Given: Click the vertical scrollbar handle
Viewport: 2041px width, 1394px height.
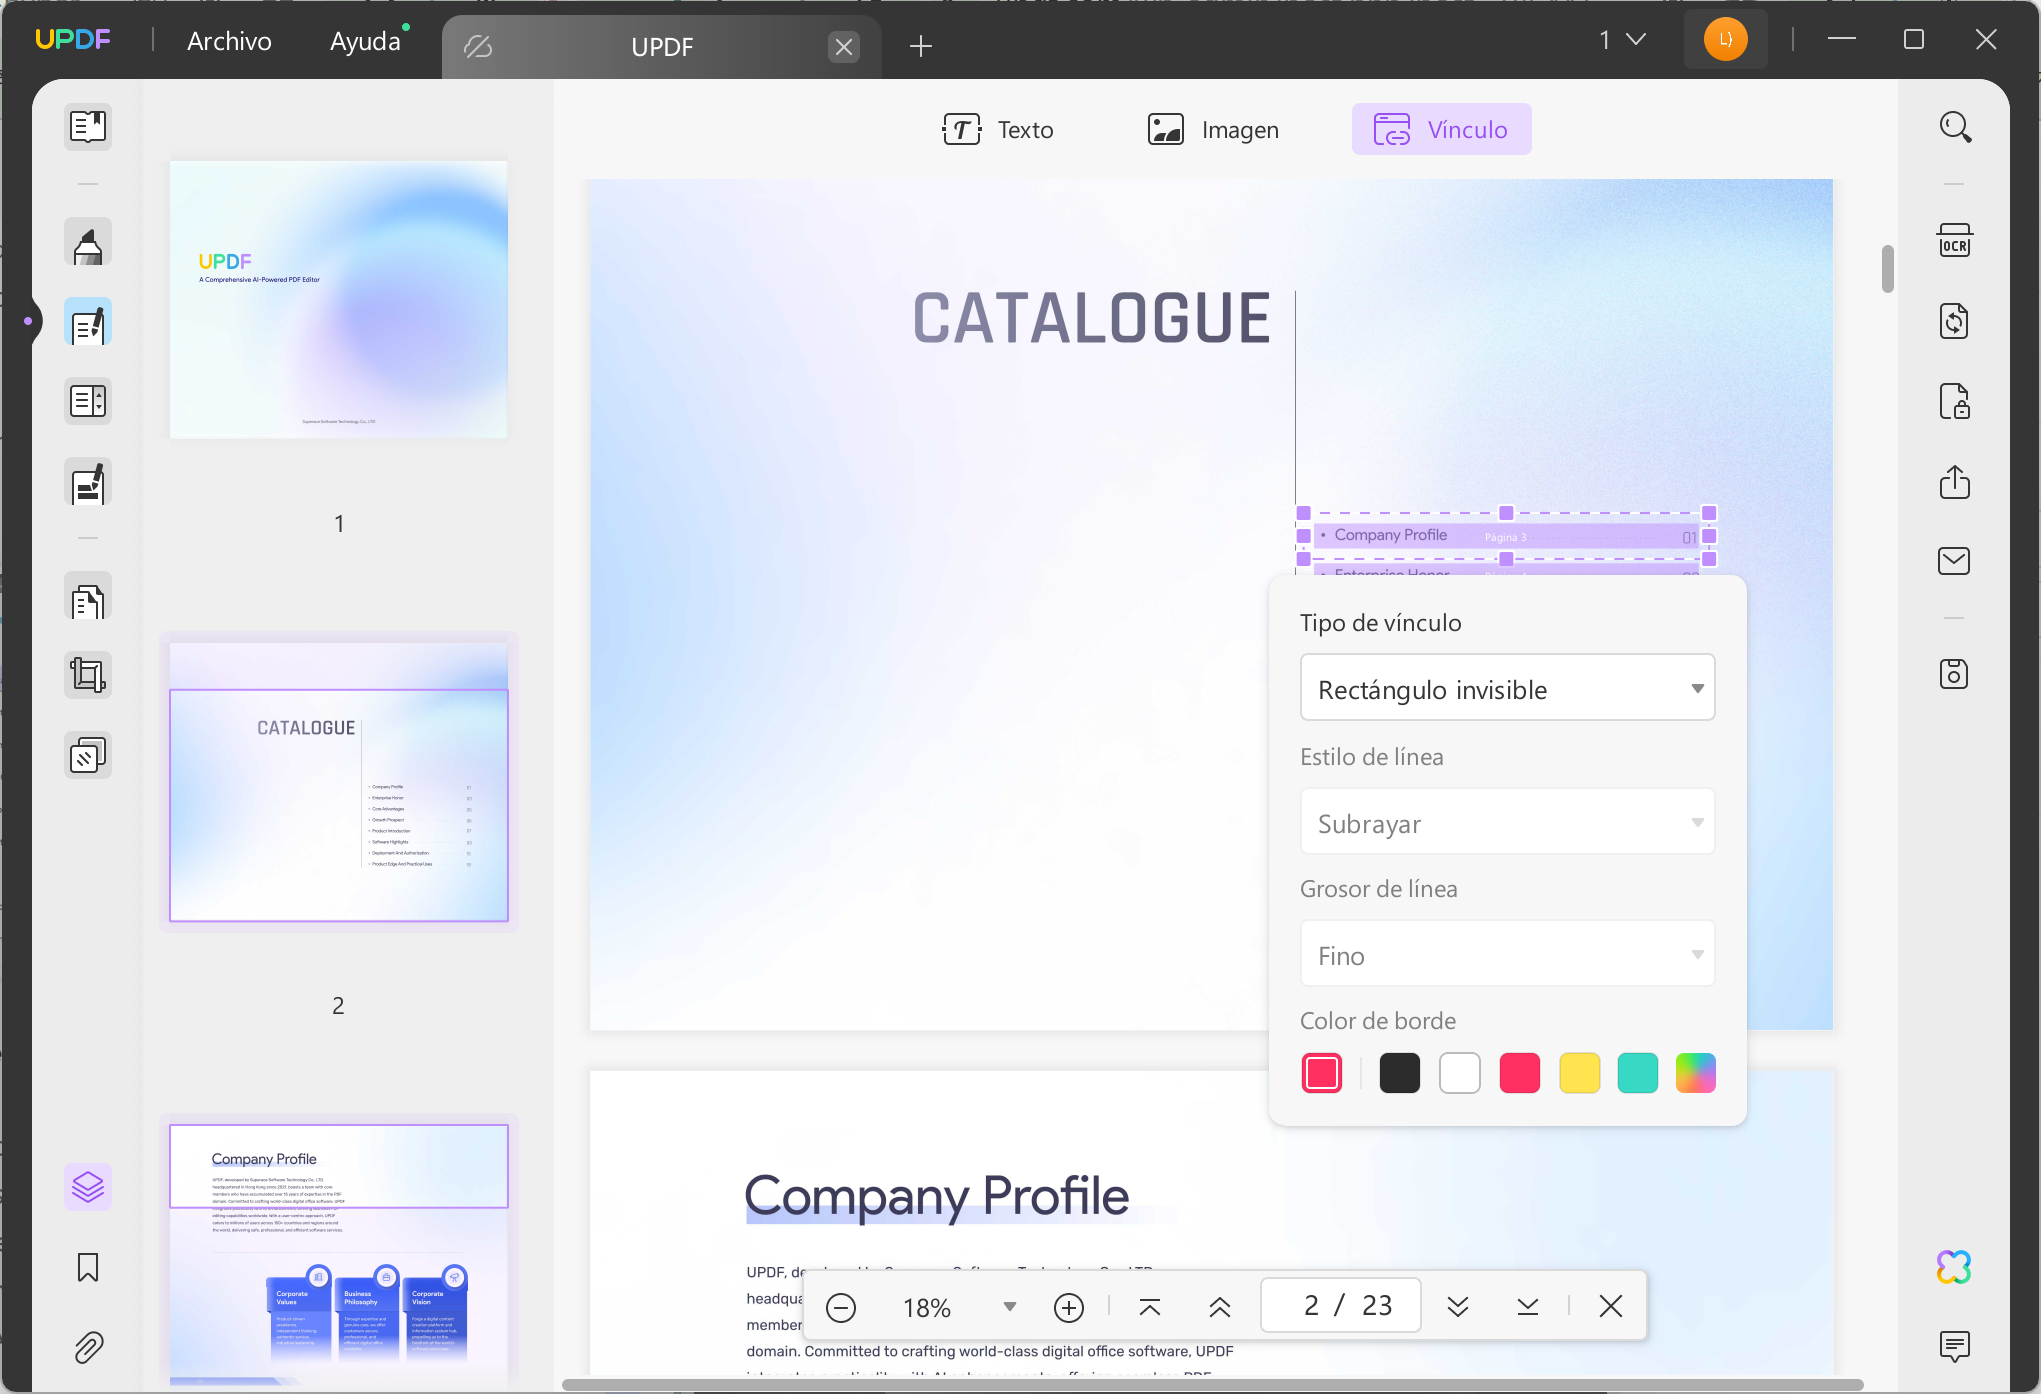Looking at the screenshot, I should click(x=1887, y=268).
